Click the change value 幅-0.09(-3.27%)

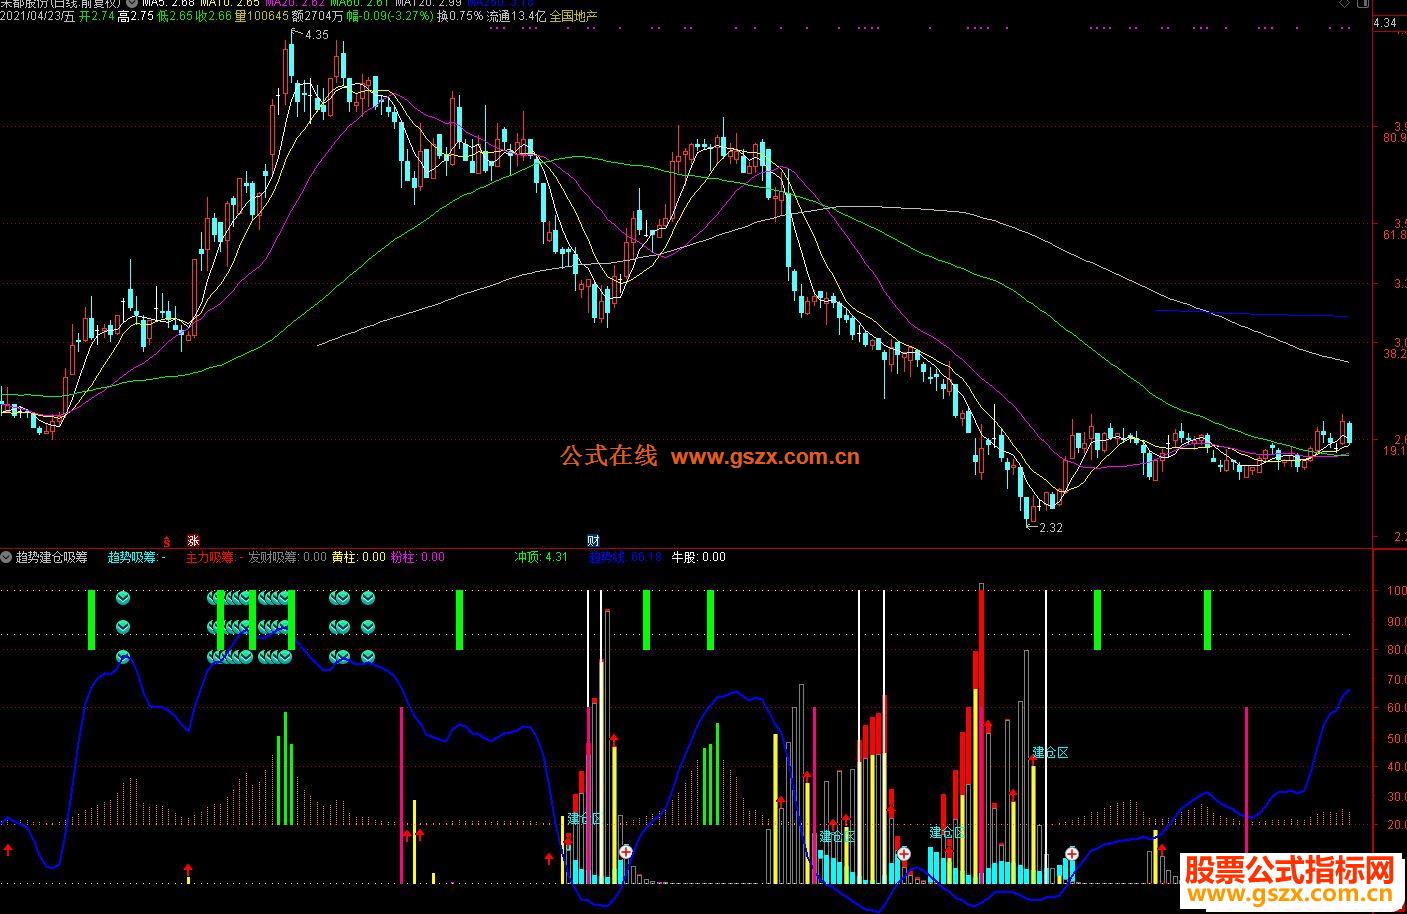pos(390,16)
